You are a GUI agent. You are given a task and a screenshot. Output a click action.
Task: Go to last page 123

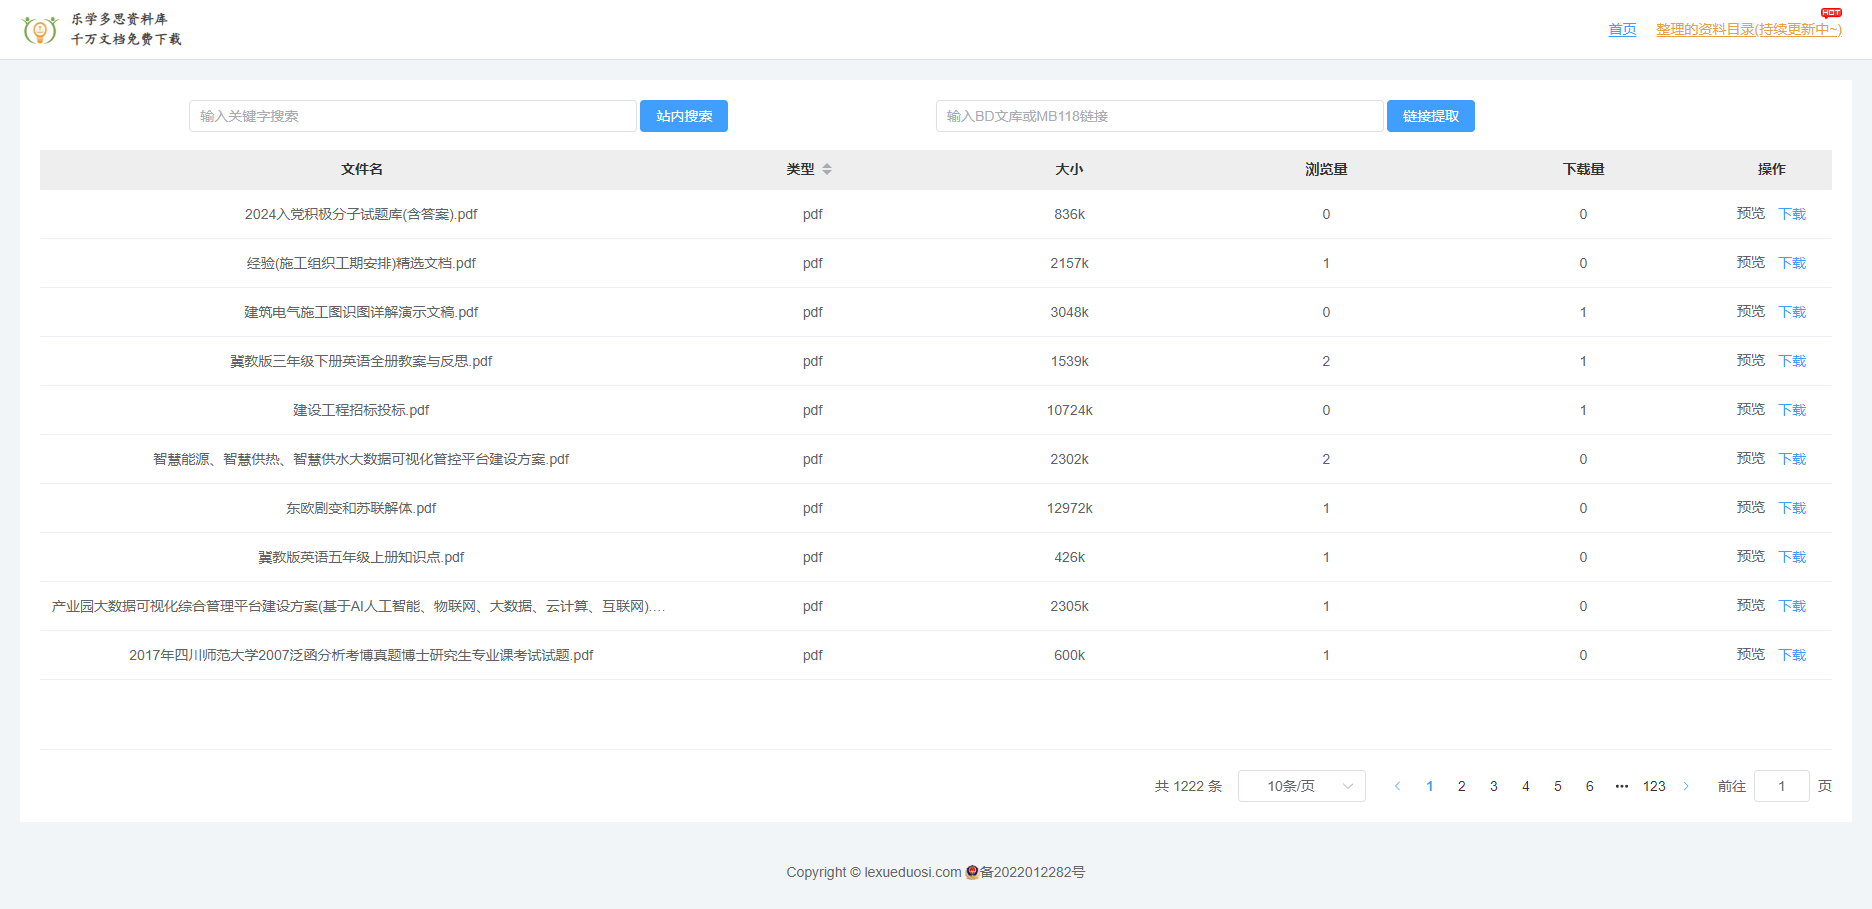1654,786
